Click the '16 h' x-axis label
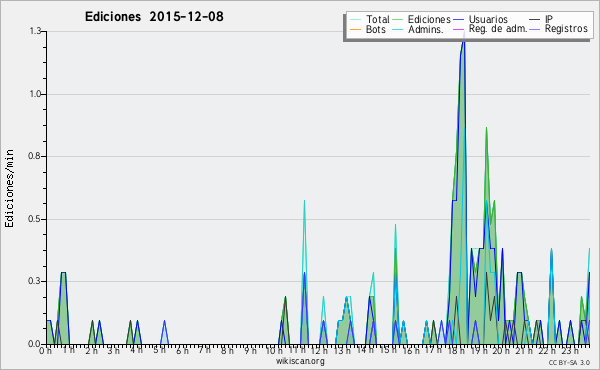The image size is (600, 370). pyautogui.click(x=411, y=350)
